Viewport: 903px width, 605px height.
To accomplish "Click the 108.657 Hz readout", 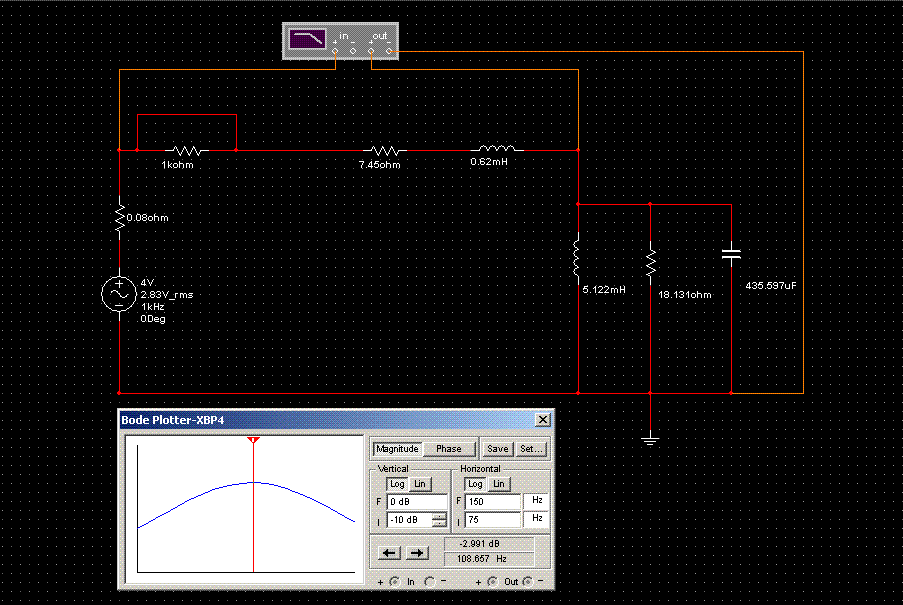I will tap(490, 559).
